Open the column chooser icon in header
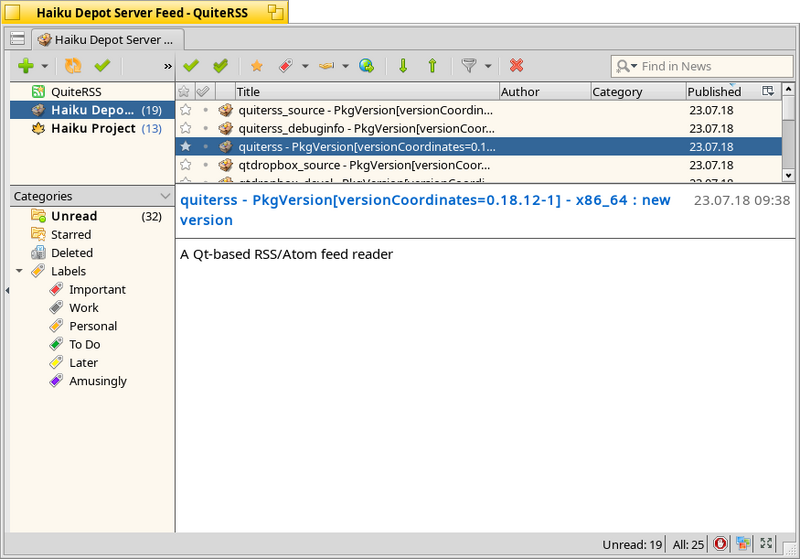The width and height of the screenshot is (800, 559). [768, 91]
